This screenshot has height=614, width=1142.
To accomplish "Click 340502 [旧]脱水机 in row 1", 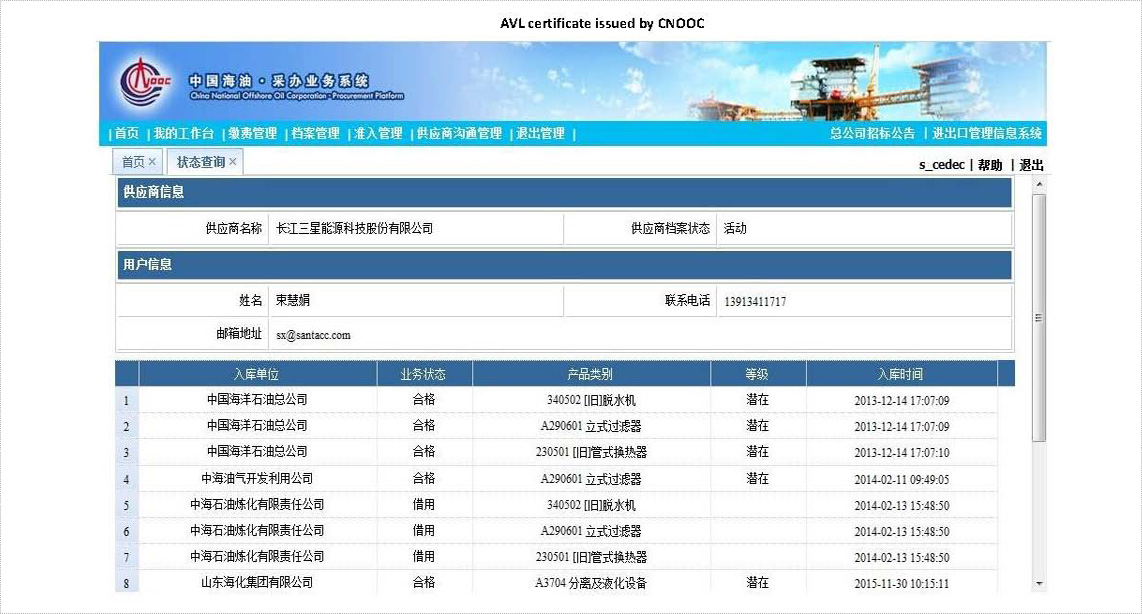I will point(591,400).
